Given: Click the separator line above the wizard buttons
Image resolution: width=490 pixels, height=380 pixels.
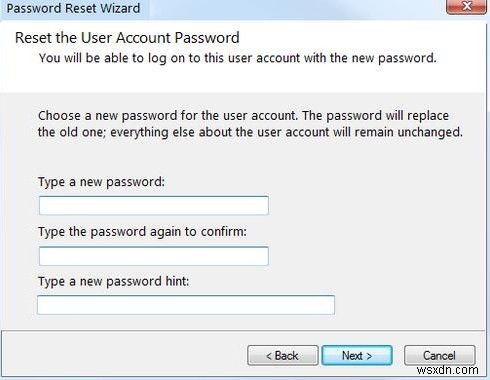Looking at the screenshot, I should (x=243, y=331).
